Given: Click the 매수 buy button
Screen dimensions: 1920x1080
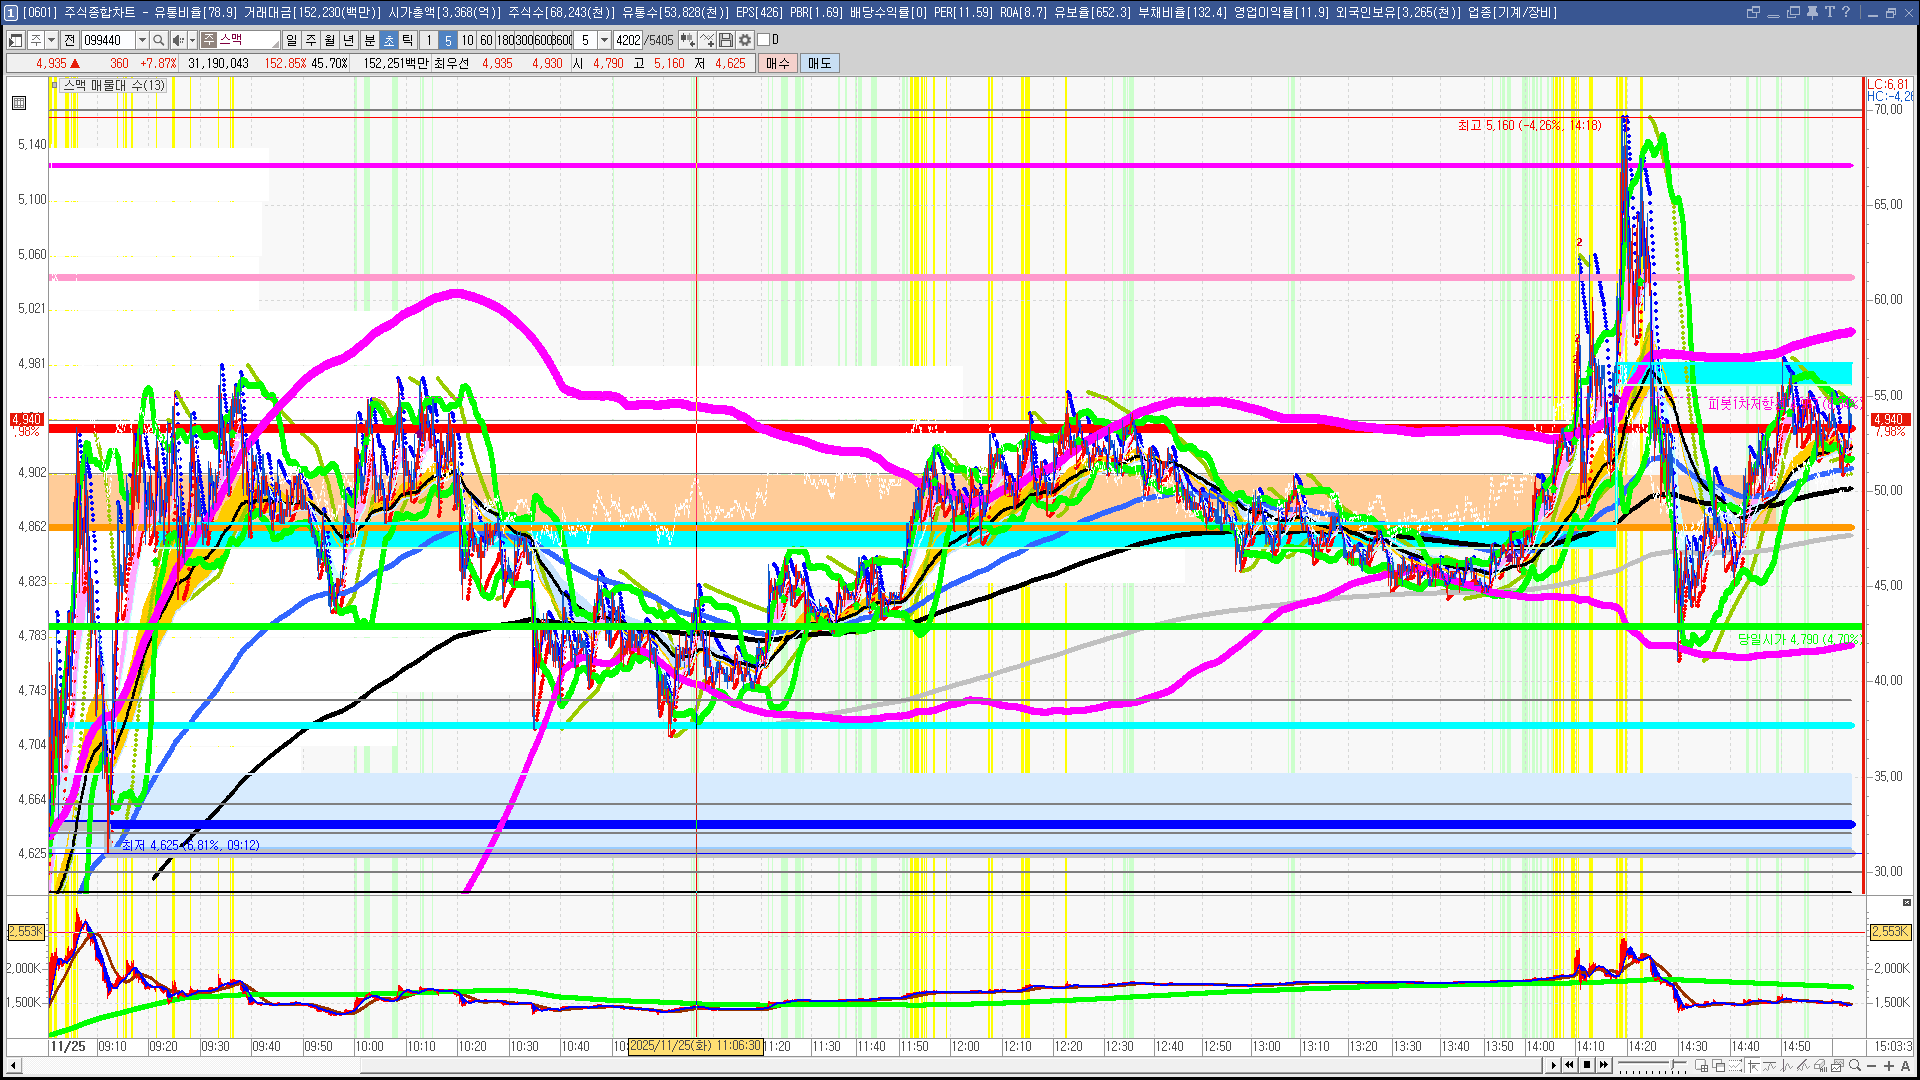Looking at the screenshot, I should click(778, 63).
